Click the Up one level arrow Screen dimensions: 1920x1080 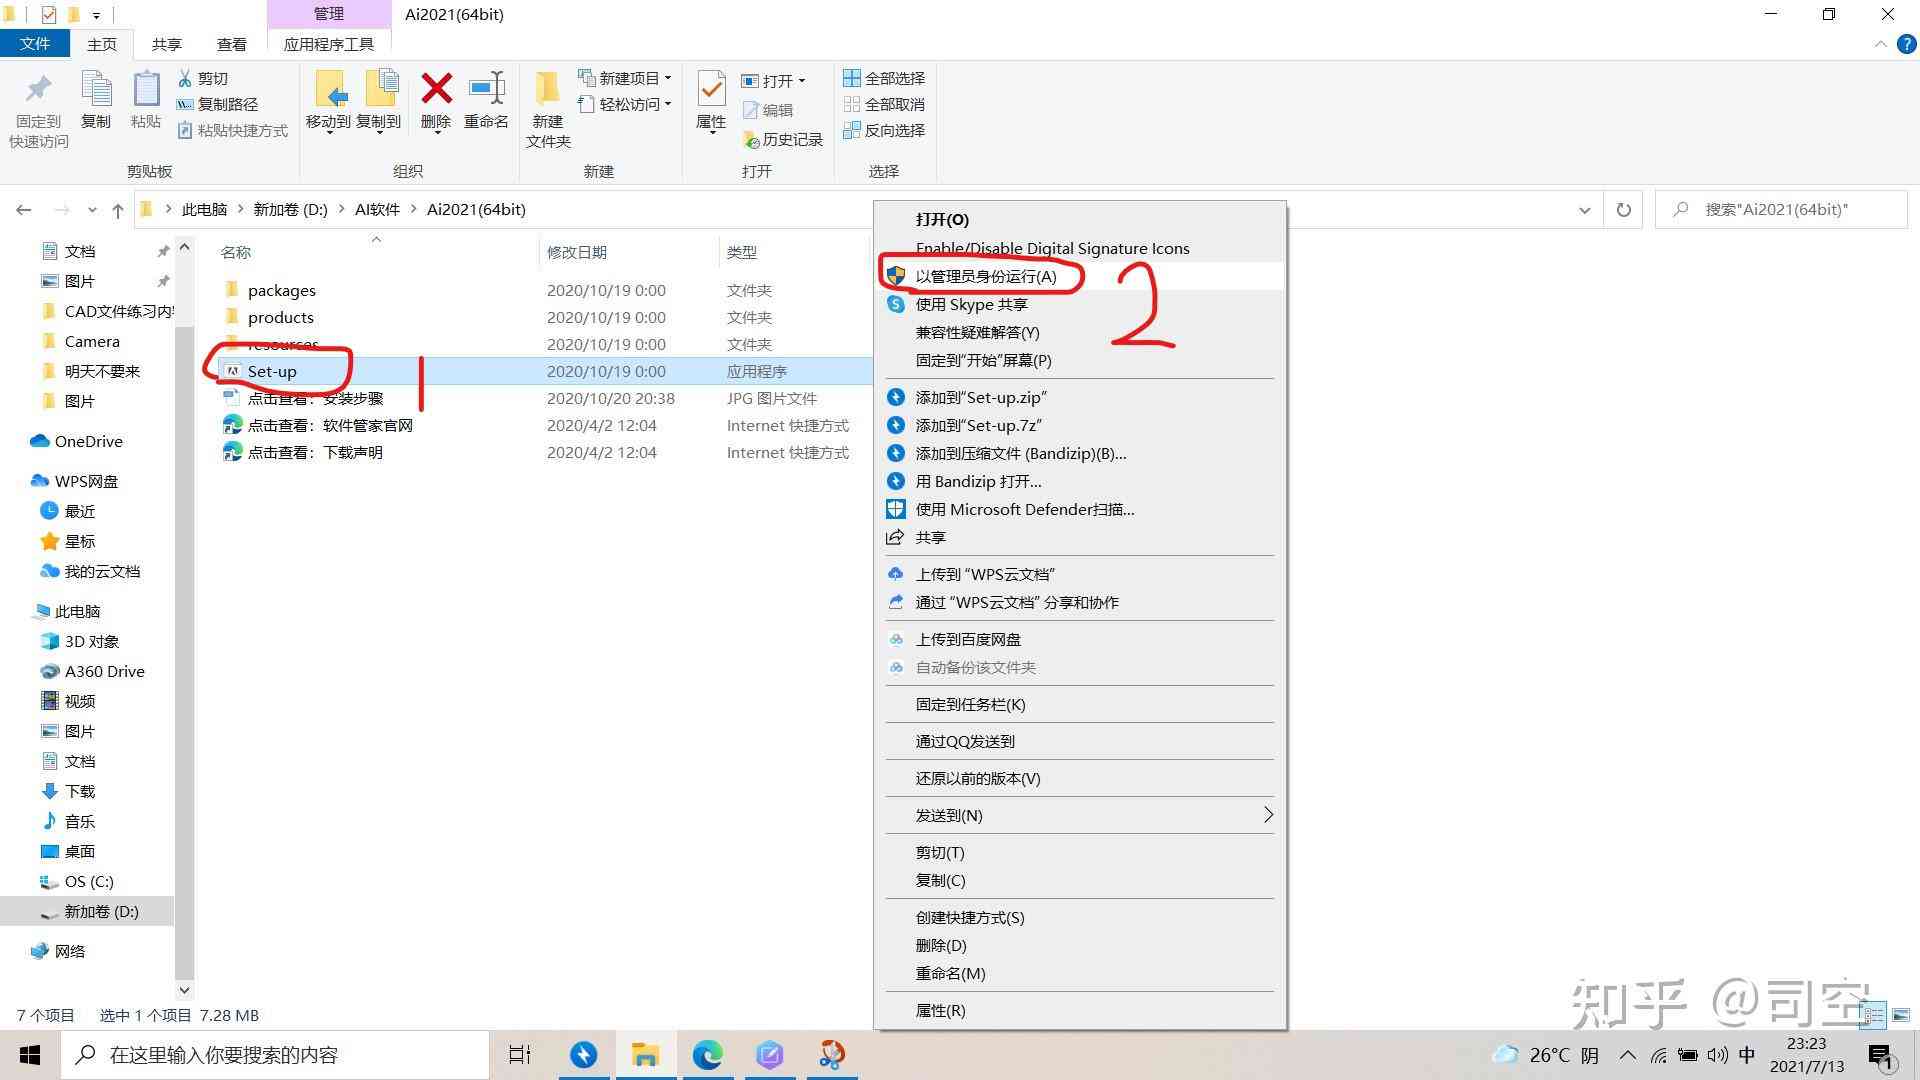click(x=118, y=210)
